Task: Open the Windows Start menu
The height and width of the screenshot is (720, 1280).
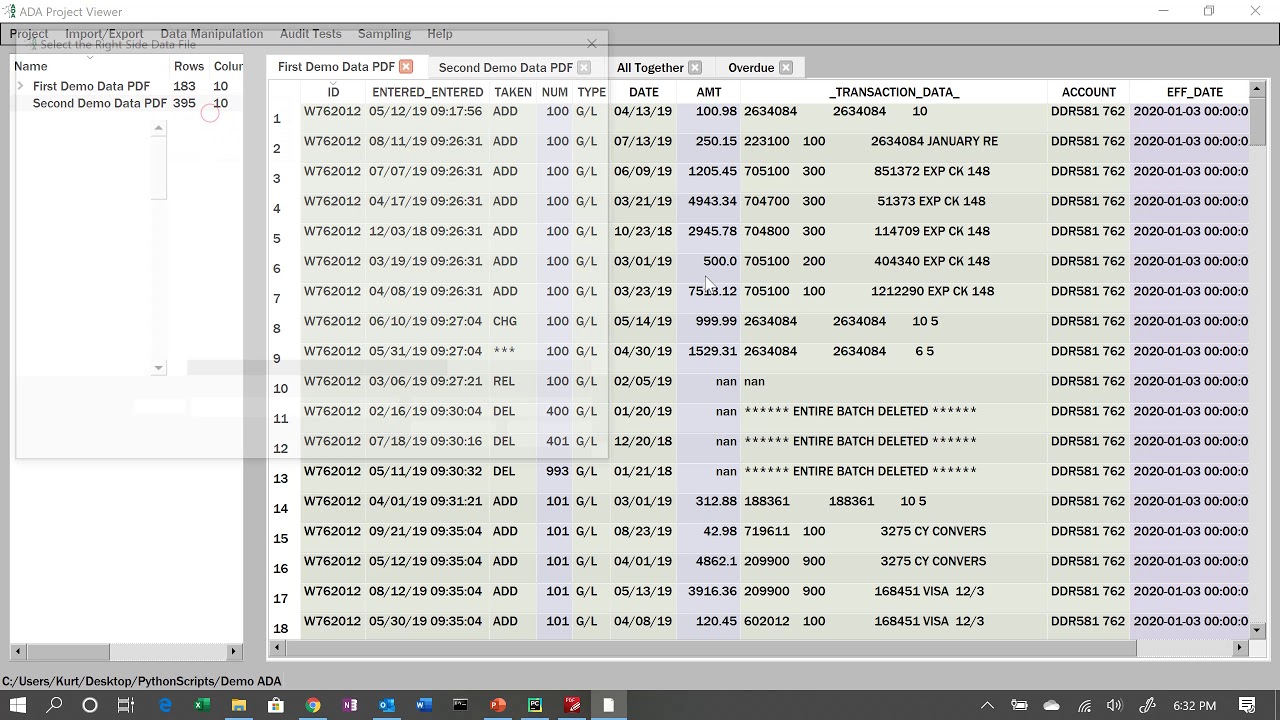Action: pyautogui.click(x=19, y=705)
